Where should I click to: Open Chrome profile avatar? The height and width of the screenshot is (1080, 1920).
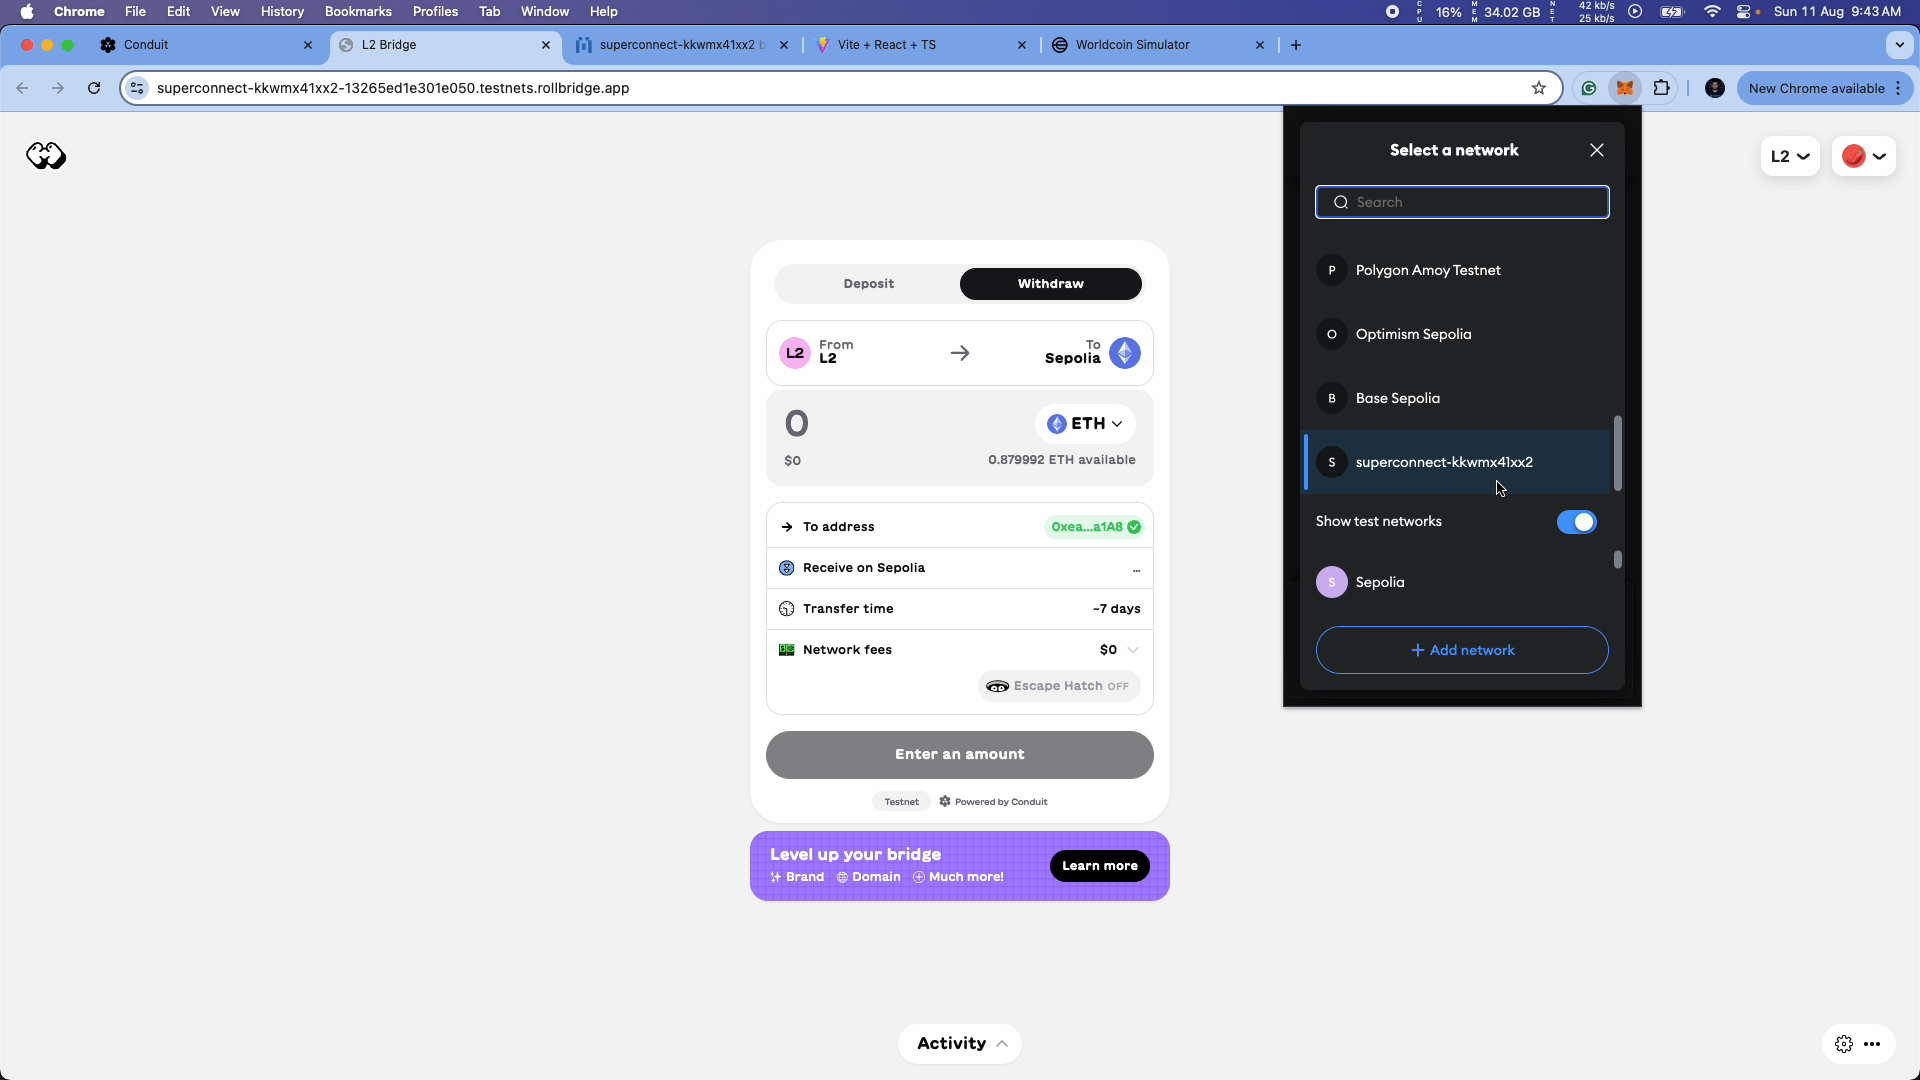(x=1715, y=88)
